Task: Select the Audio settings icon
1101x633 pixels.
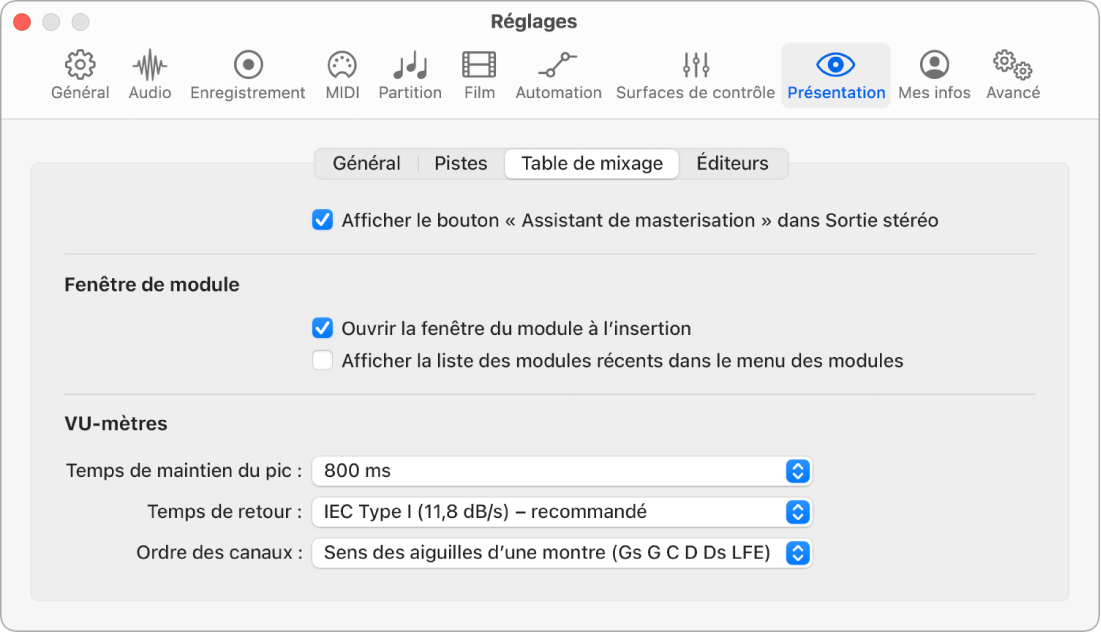Action: 149,74
